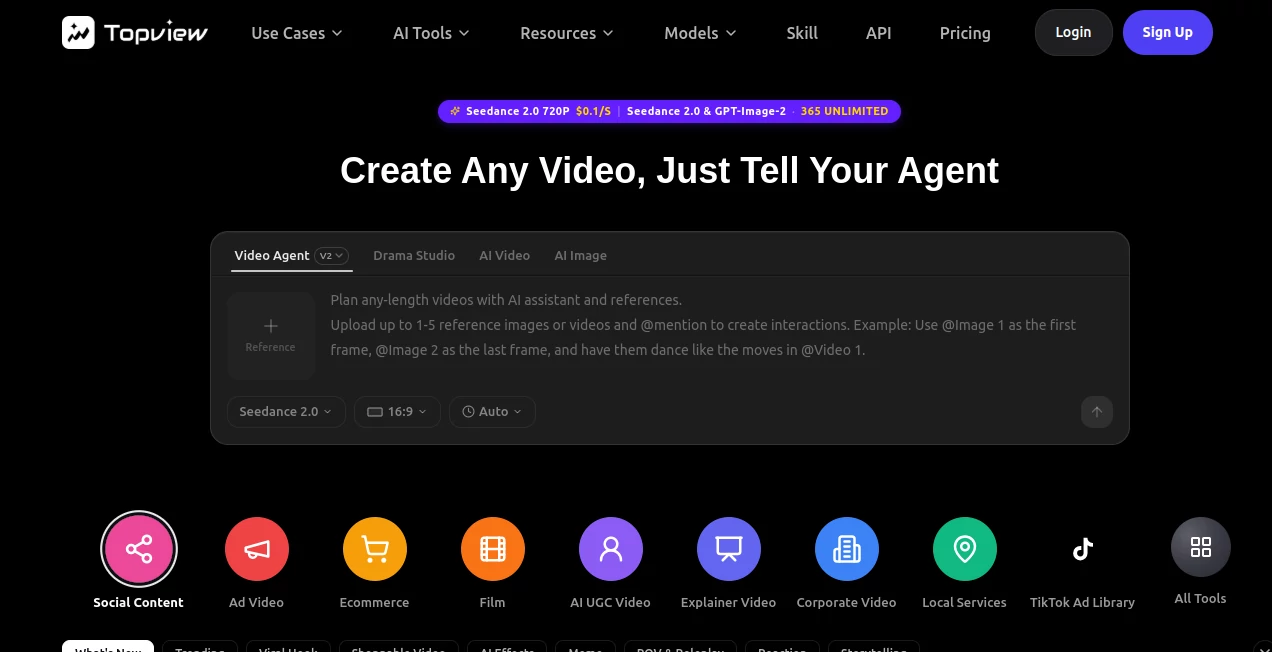Image resolution: width=1272 pixels, height=652 pixels.
Task: Open the All Tools grid icon
Action: [1201, 547]
